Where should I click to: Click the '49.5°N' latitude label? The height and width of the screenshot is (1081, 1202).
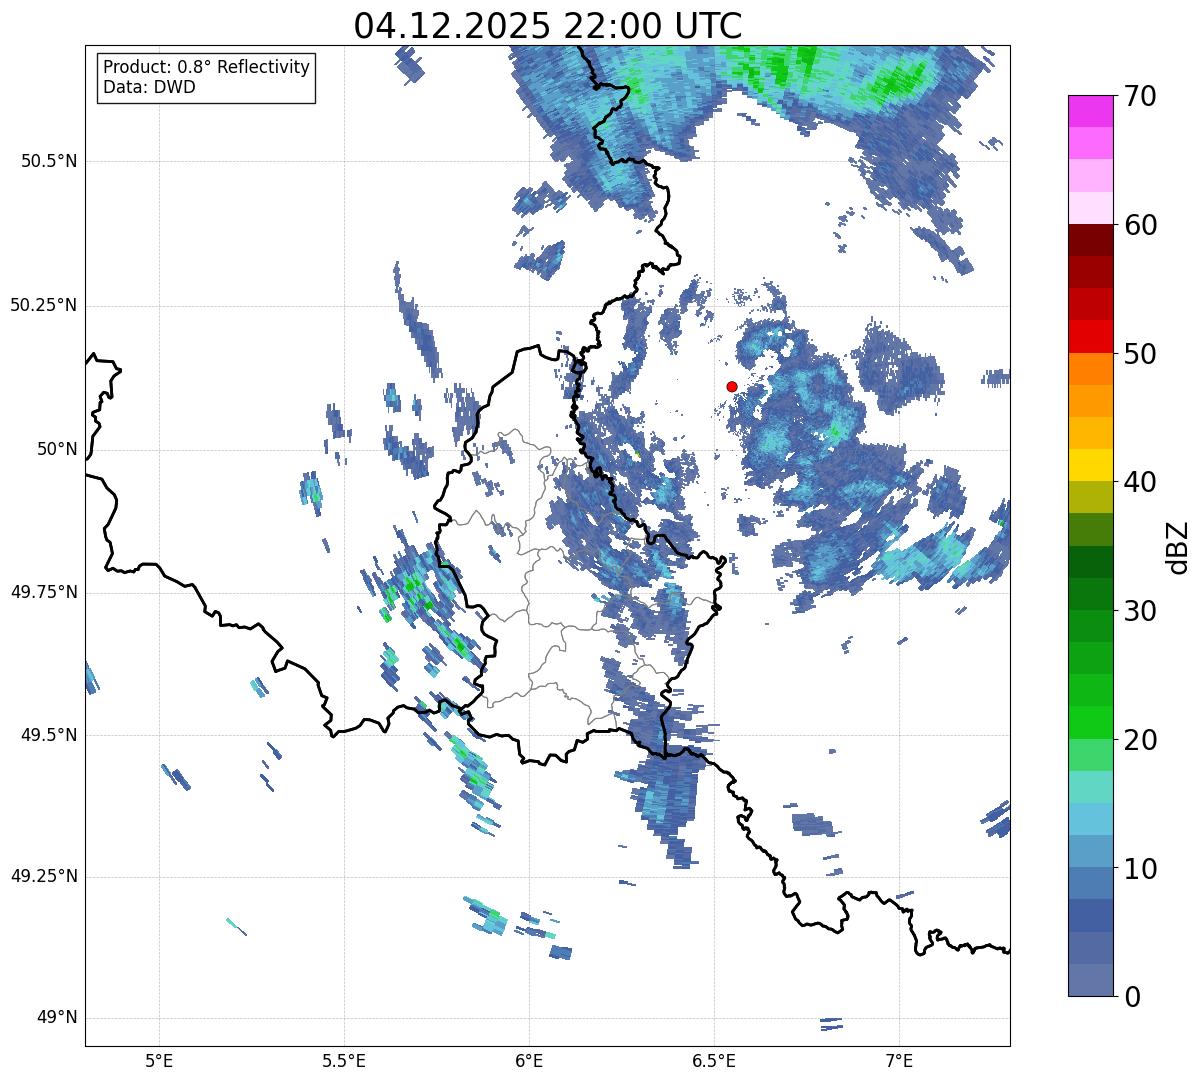(50, 735)
